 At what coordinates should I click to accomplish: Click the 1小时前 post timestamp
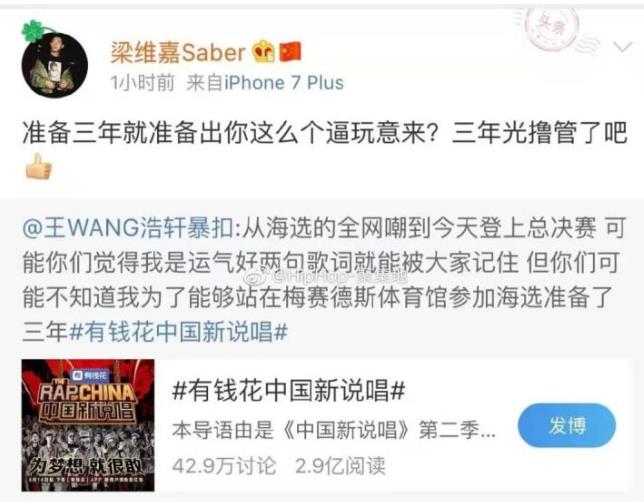[x=143, y=83]
